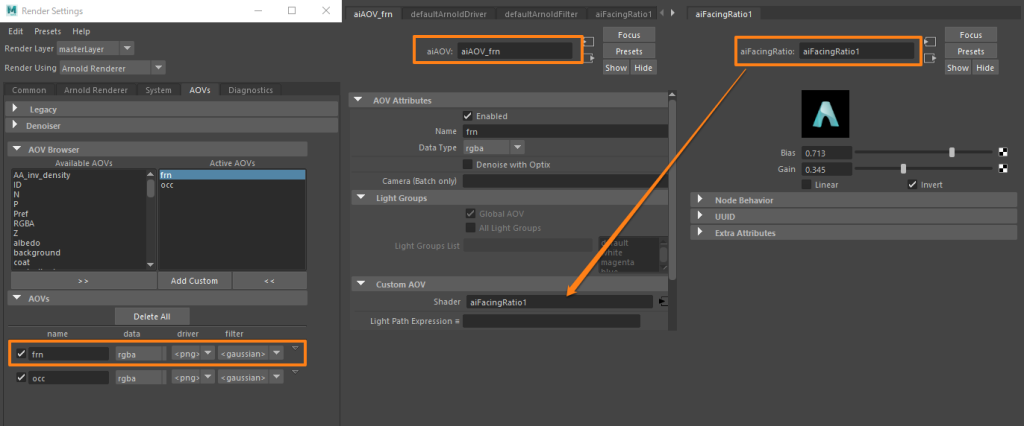
Task: Click Focus button in aiAOV panel
Action: coord(628,35)
